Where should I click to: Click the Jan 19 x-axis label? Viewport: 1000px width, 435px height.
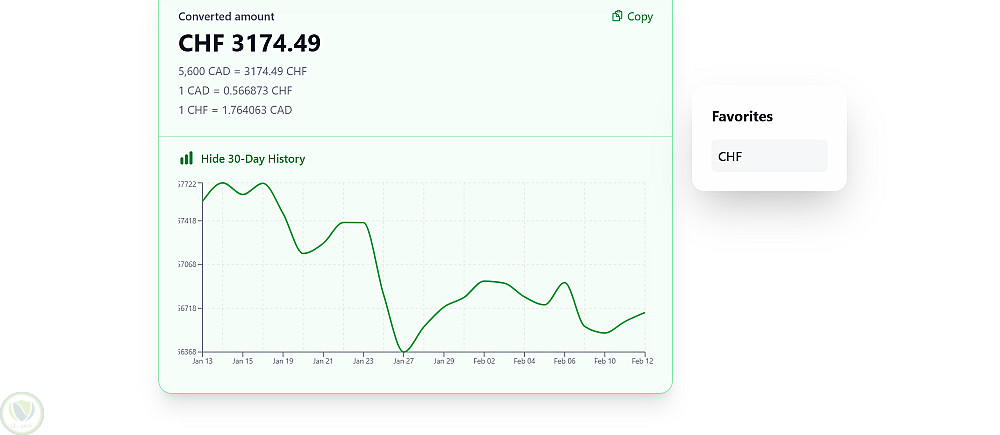click(x=283, y=361)
